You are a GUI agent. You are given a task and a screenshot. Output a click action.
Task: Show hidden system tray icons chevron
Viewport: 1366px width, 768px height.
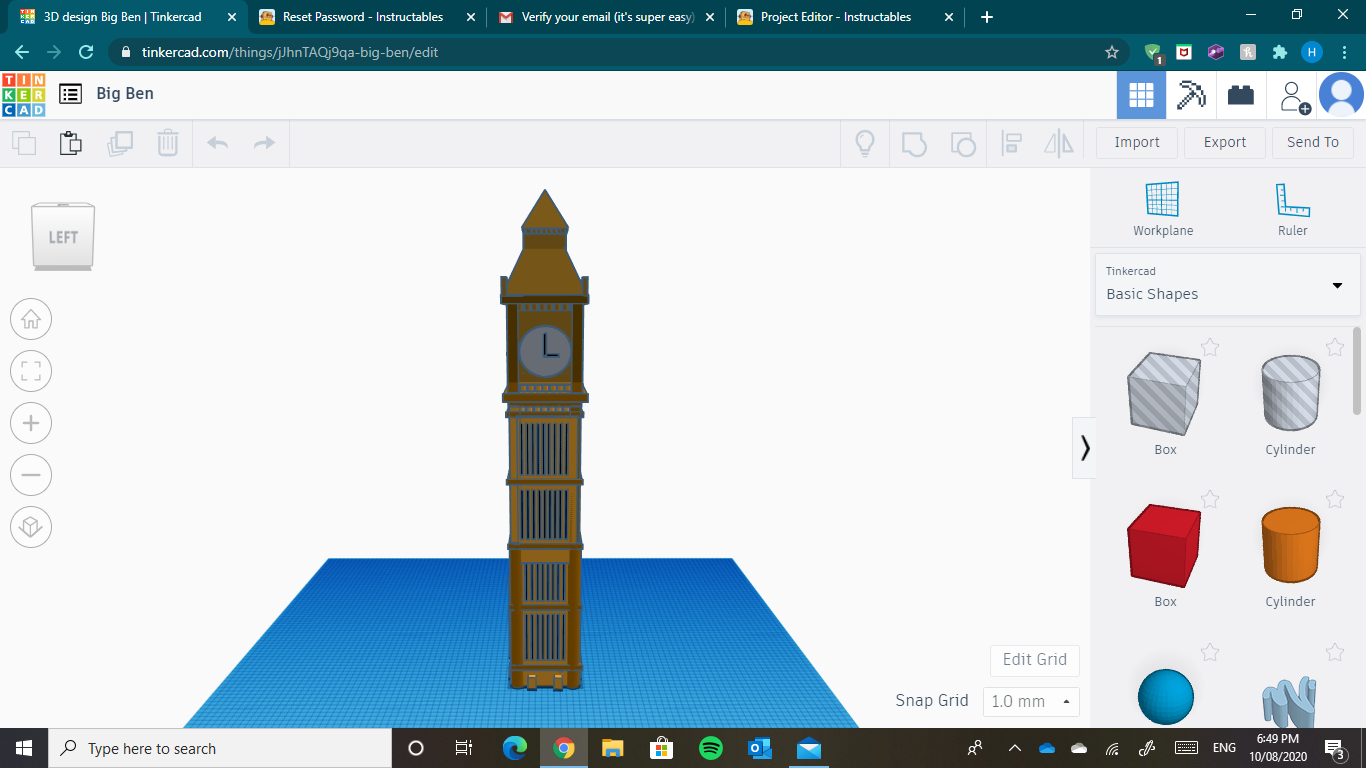(1015, 748)
